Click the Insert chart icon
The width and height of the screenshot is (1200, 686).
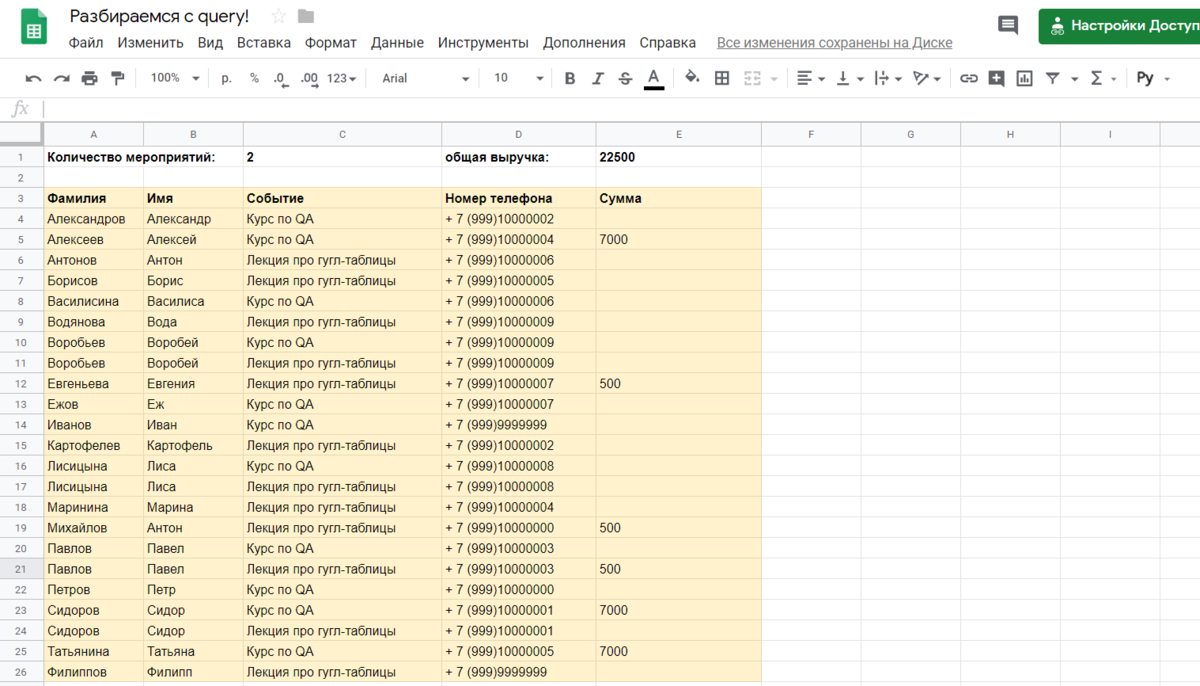1024,78
